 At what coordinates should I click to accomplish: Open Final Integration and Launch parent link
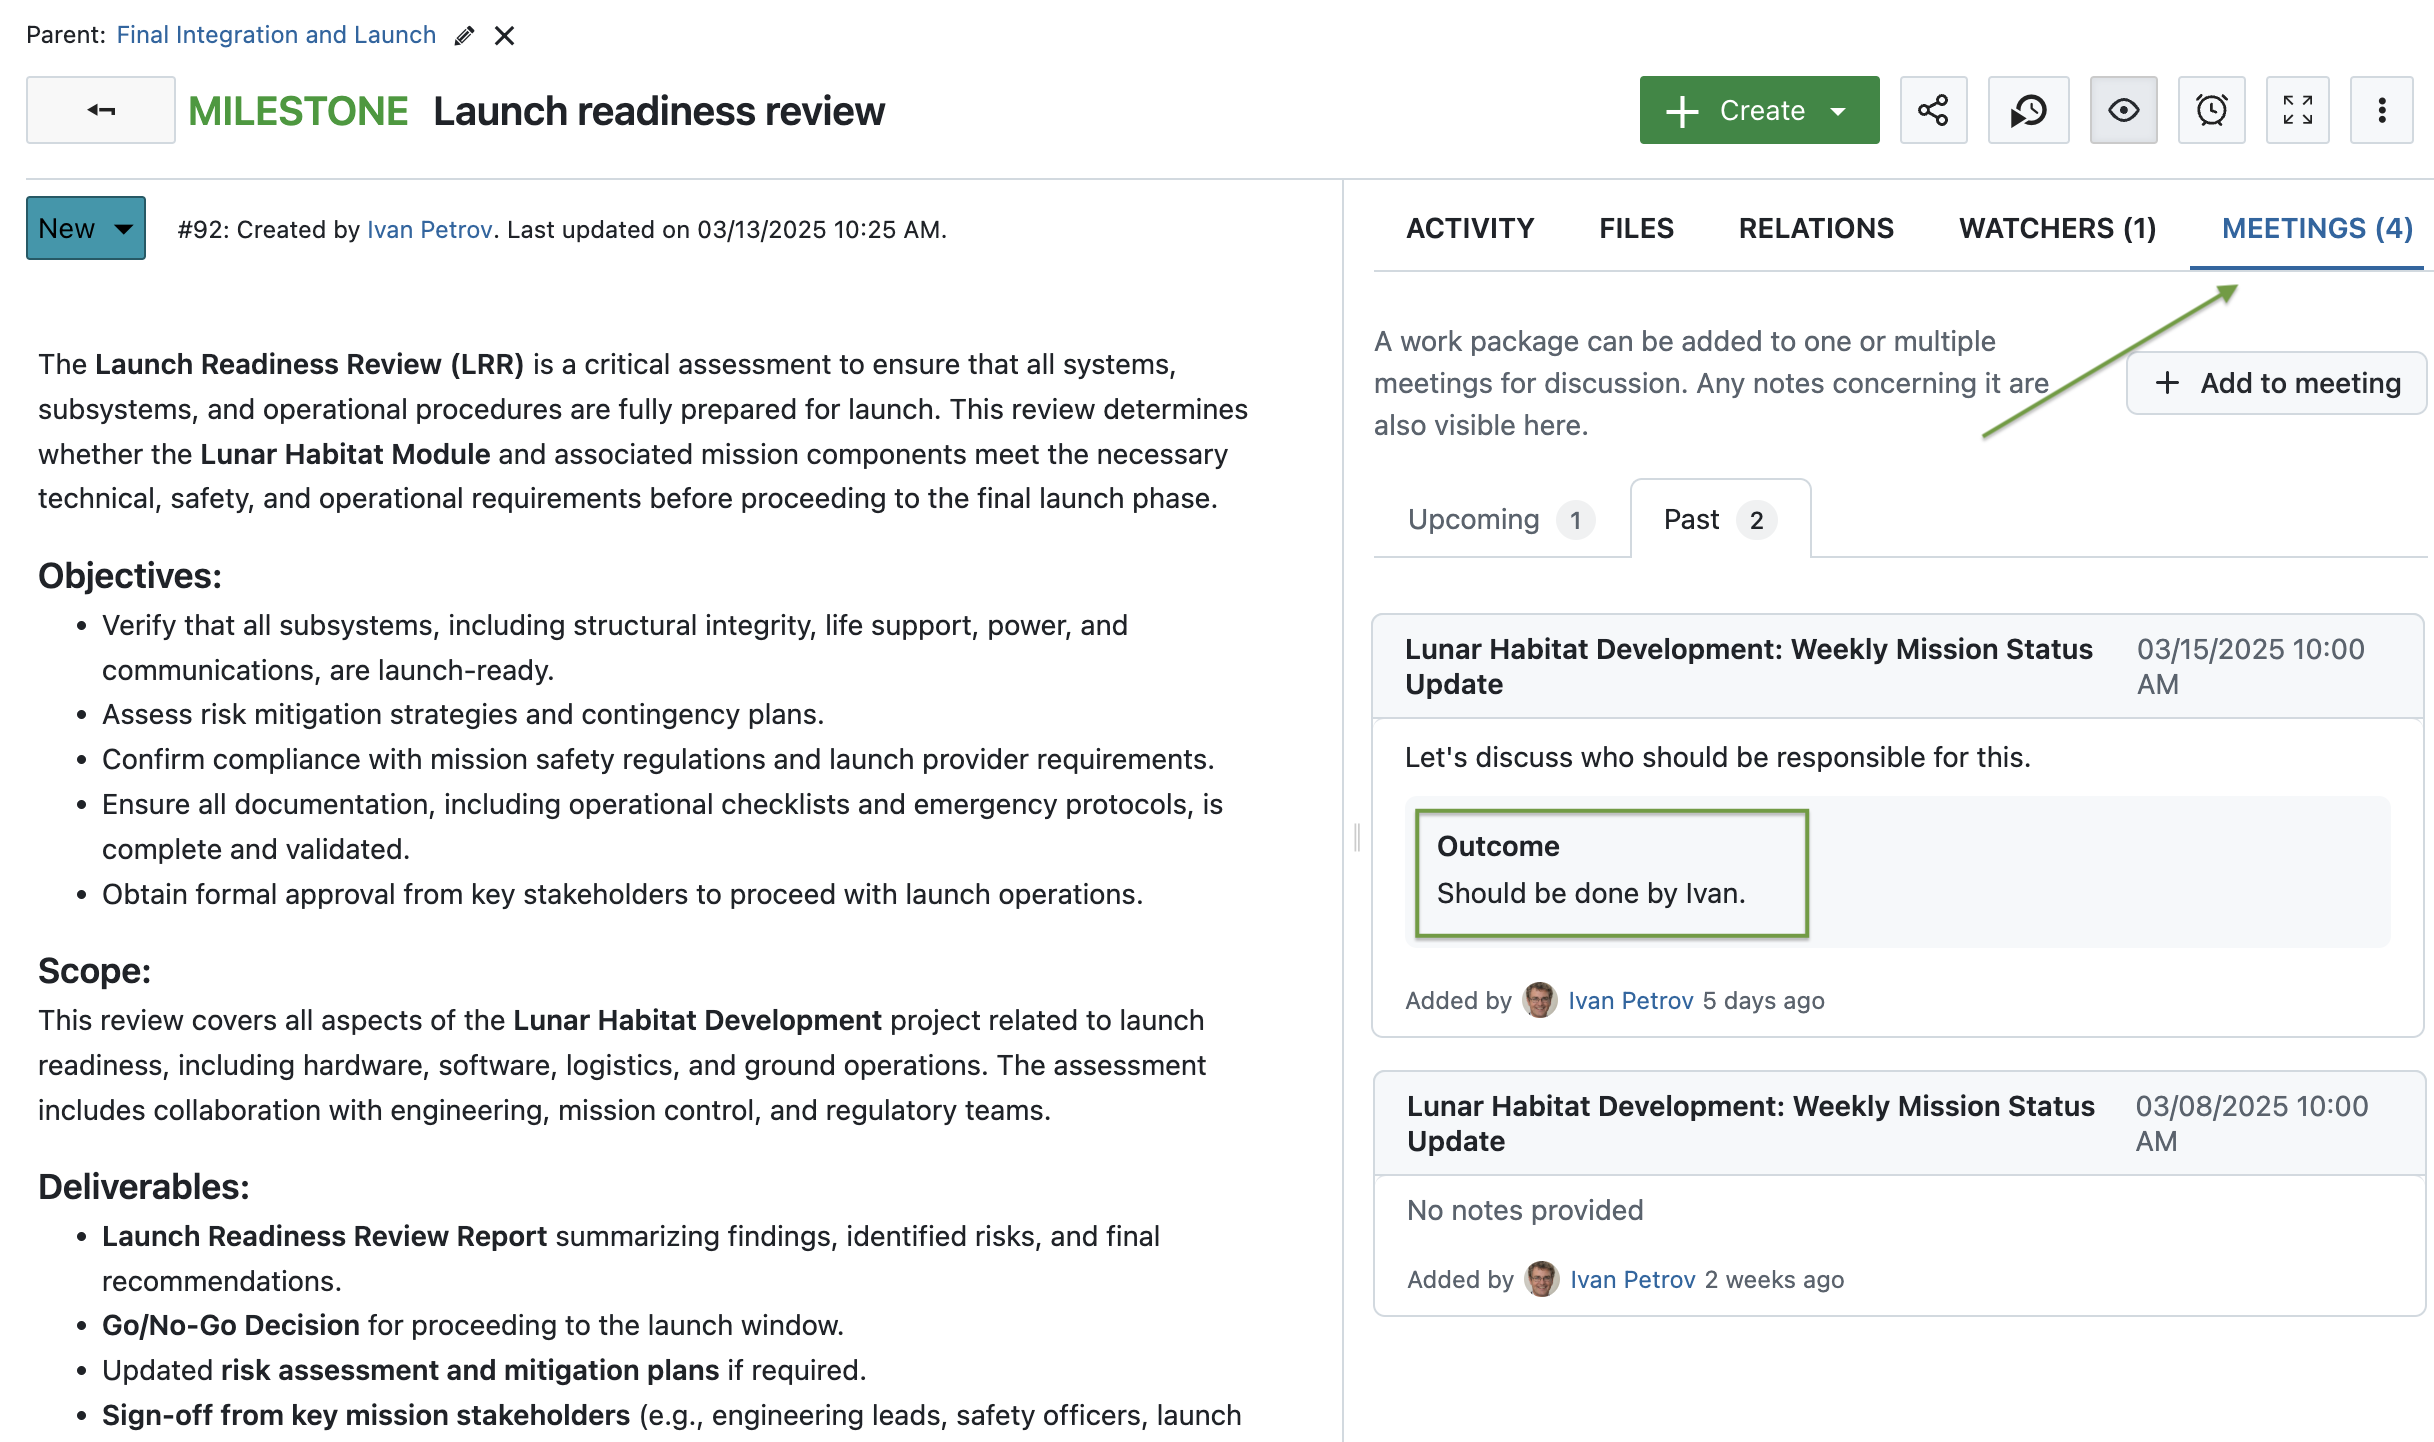click(276, 35)
